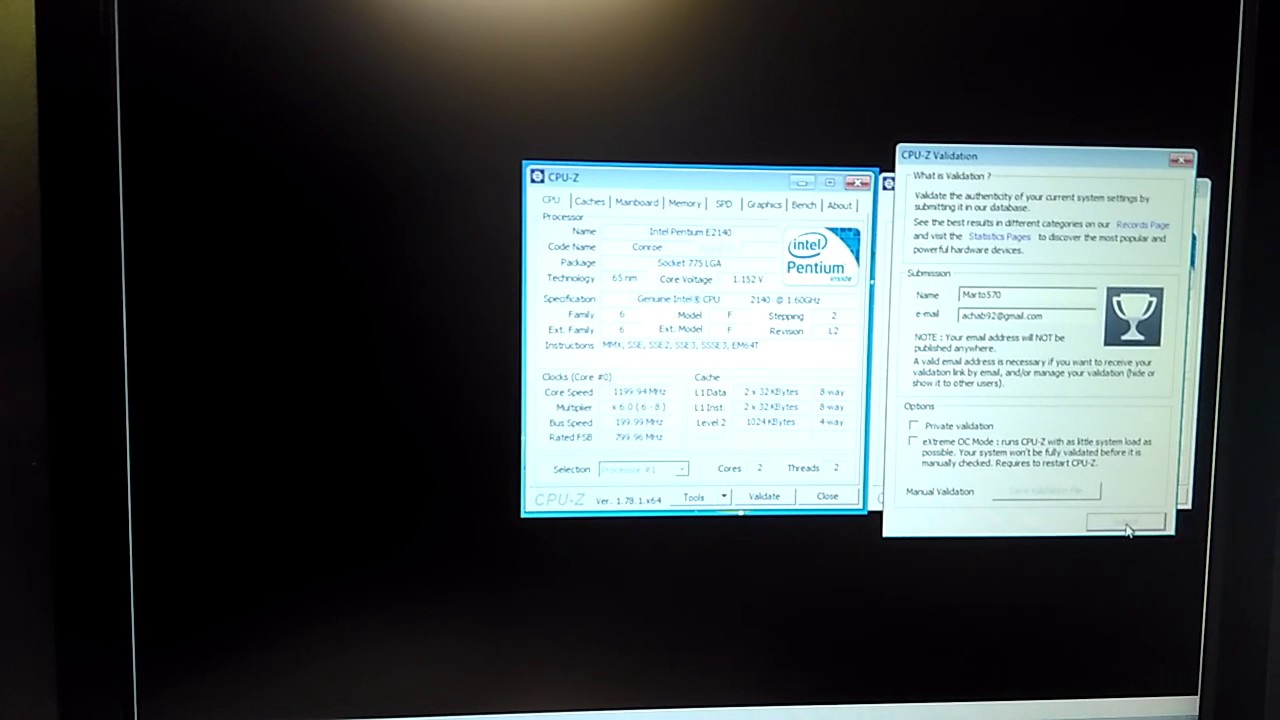Open the Graphics tab
1280x720 pixels.
(x=764, y=205)
